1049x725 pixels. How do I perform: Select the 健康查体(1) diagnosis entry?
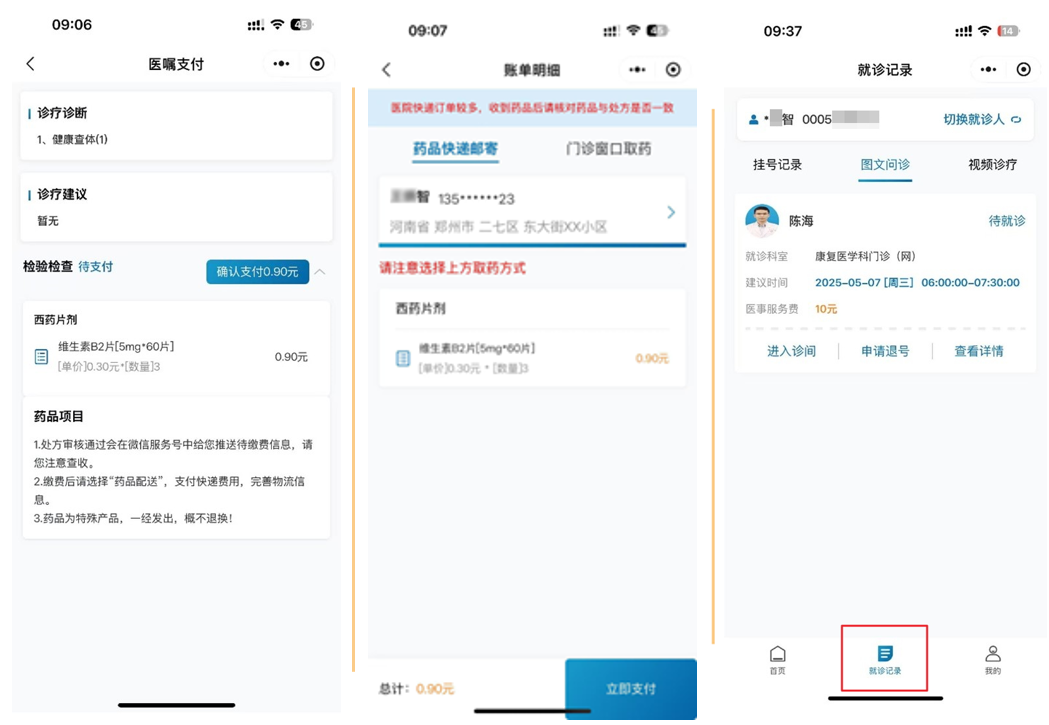[x=72, y=139]
